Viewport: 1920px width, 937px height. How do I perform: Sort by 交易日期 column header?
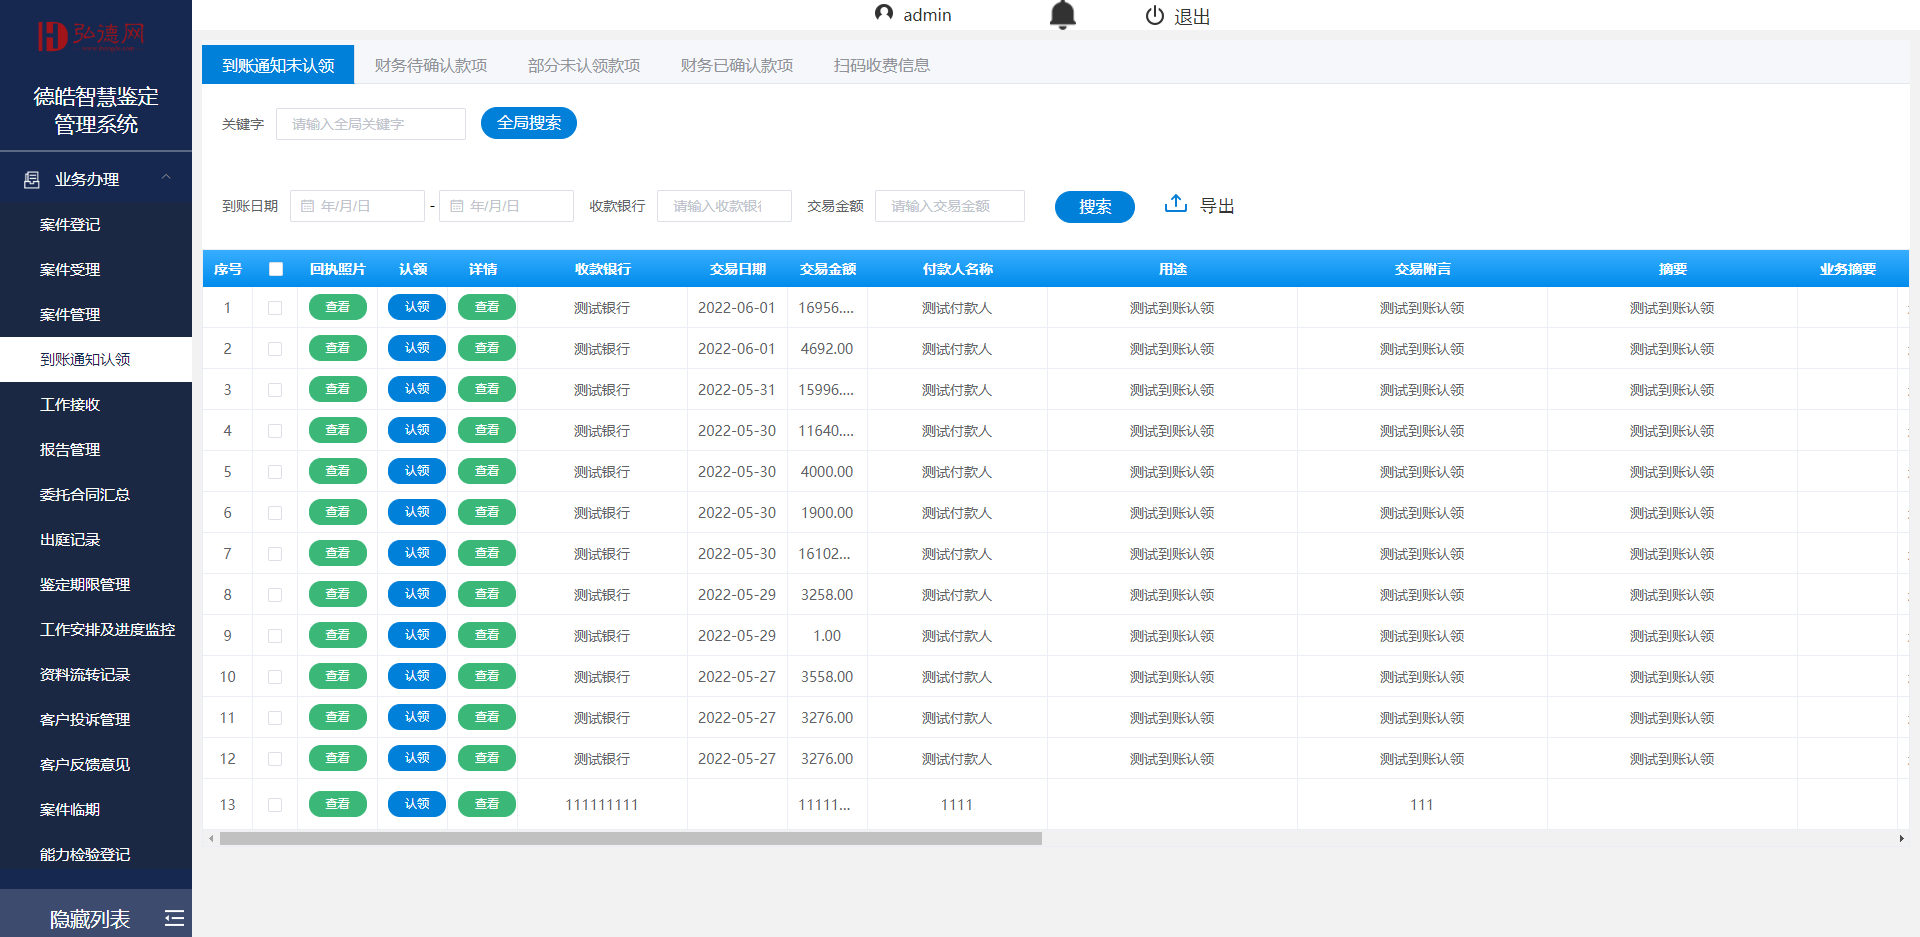point(738,269)
